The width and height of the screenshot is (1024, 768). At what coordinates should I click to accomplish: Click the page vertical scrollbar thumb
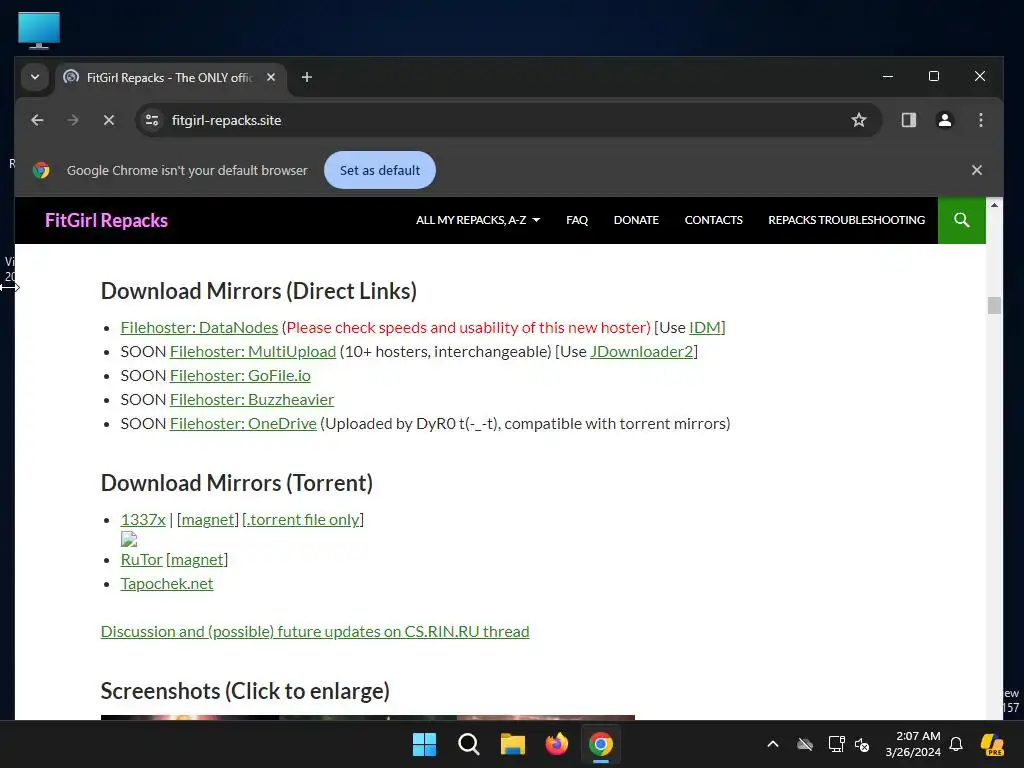[x=994, y=306]
